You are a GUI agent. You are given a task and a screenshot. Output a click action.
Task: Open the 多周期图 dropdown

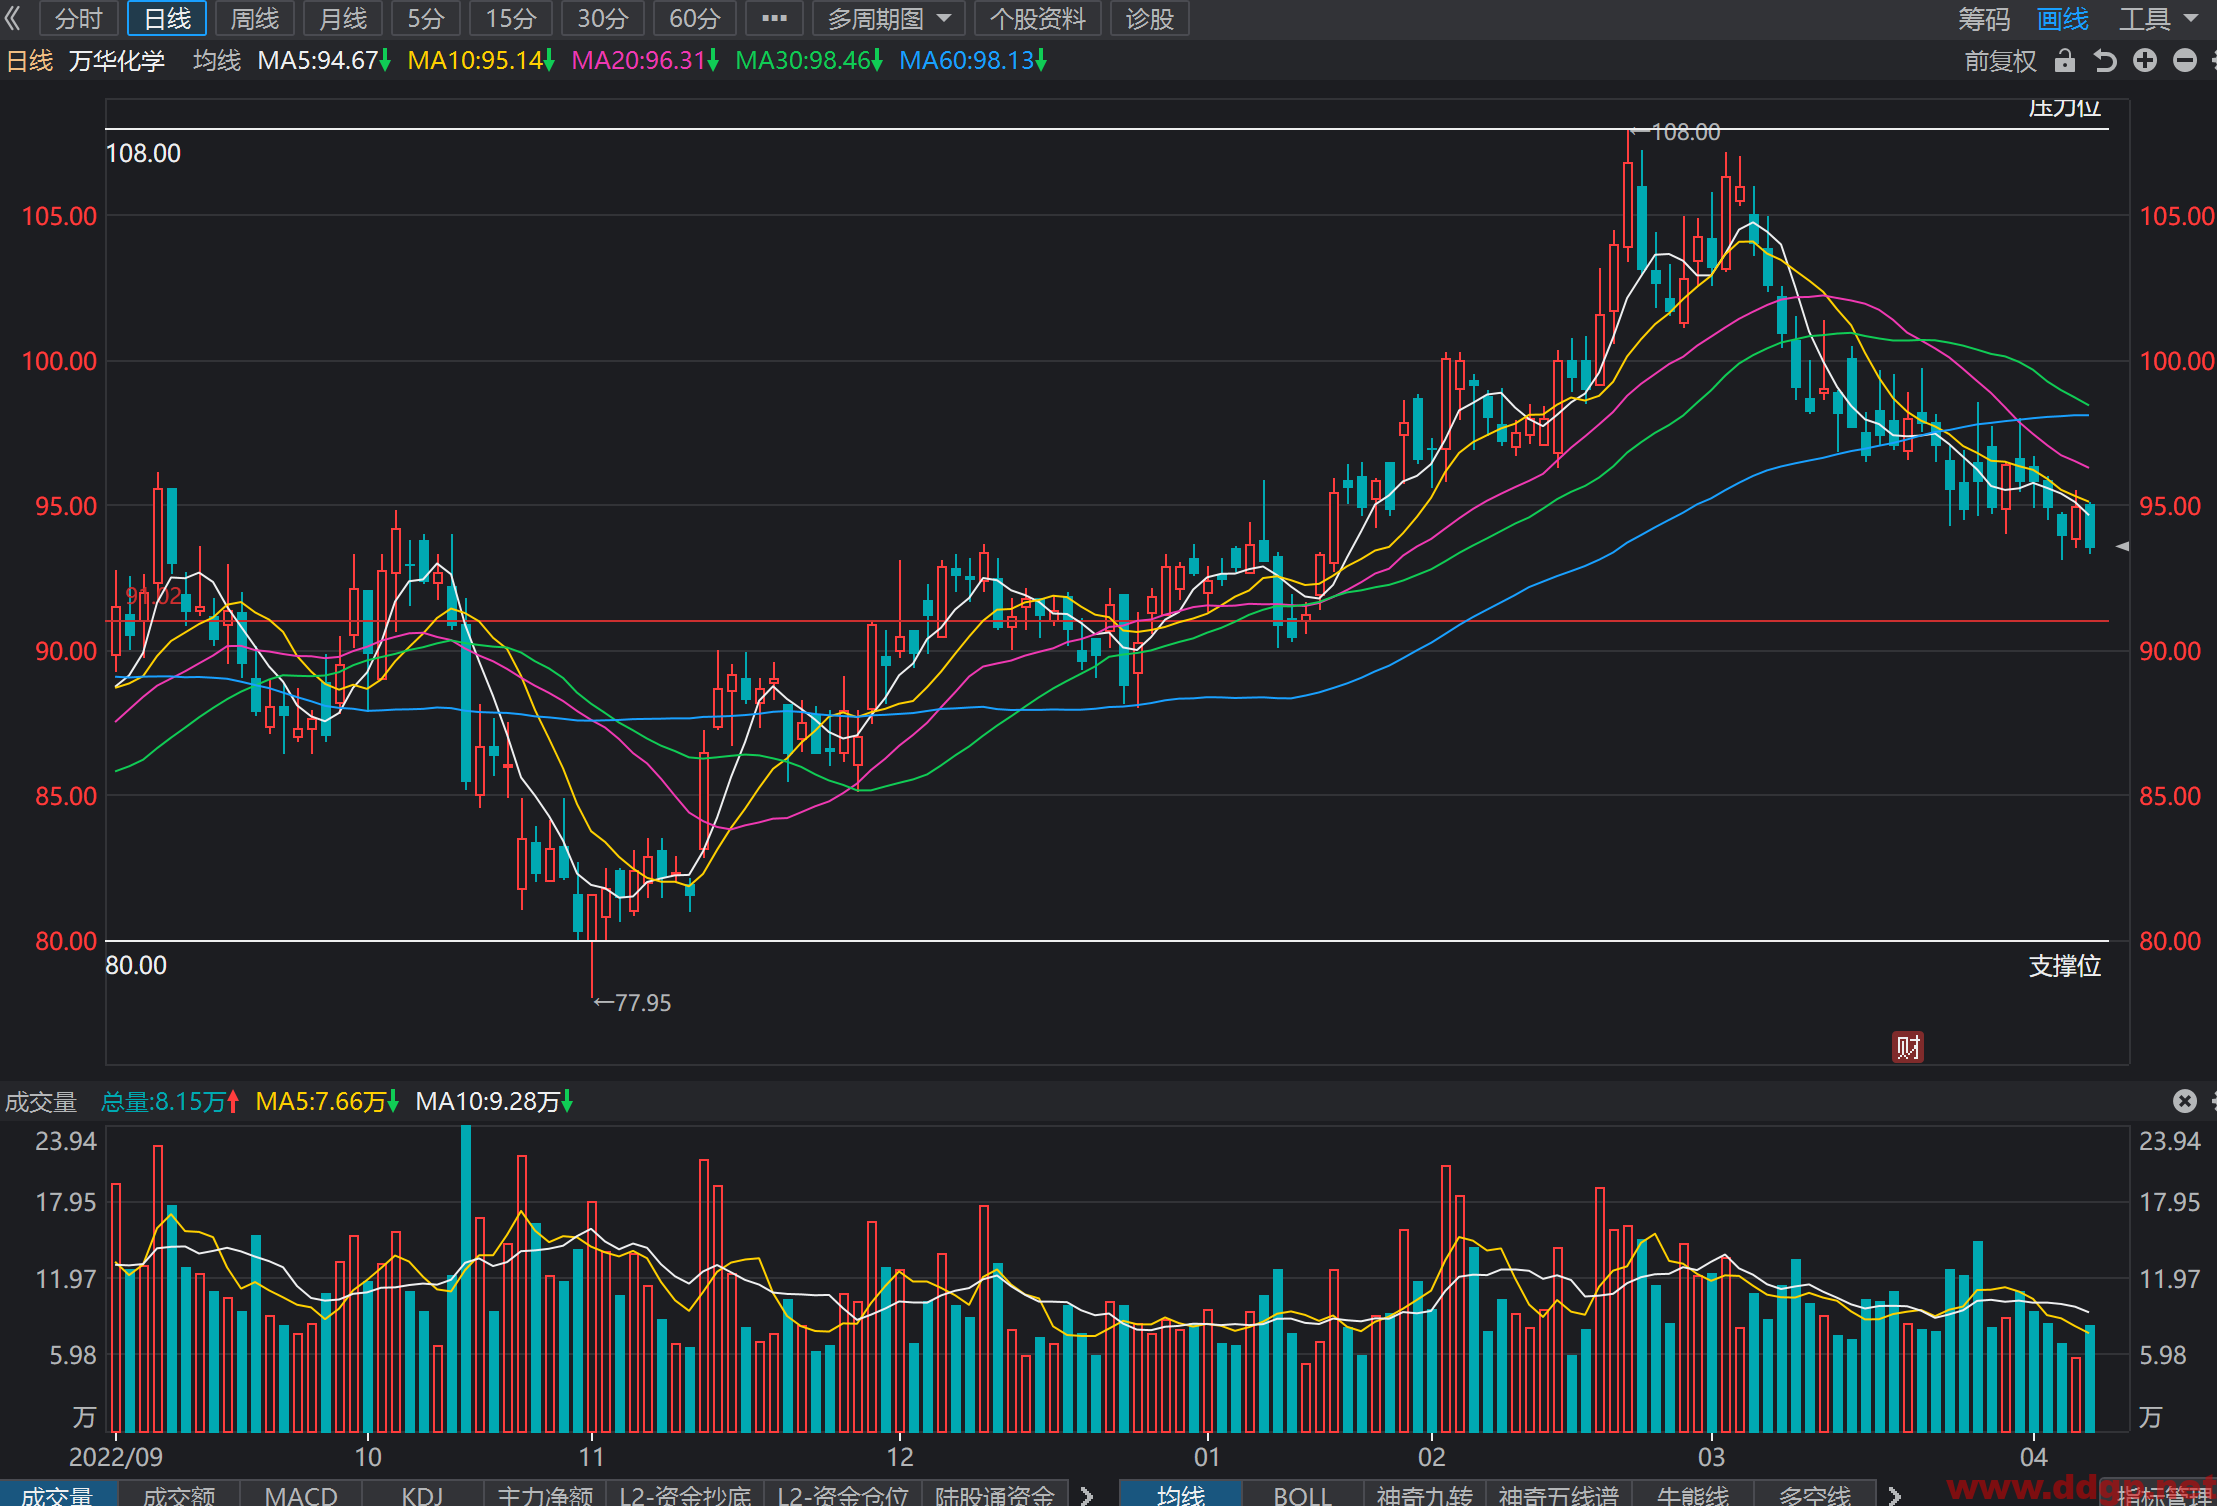[889, 18]
